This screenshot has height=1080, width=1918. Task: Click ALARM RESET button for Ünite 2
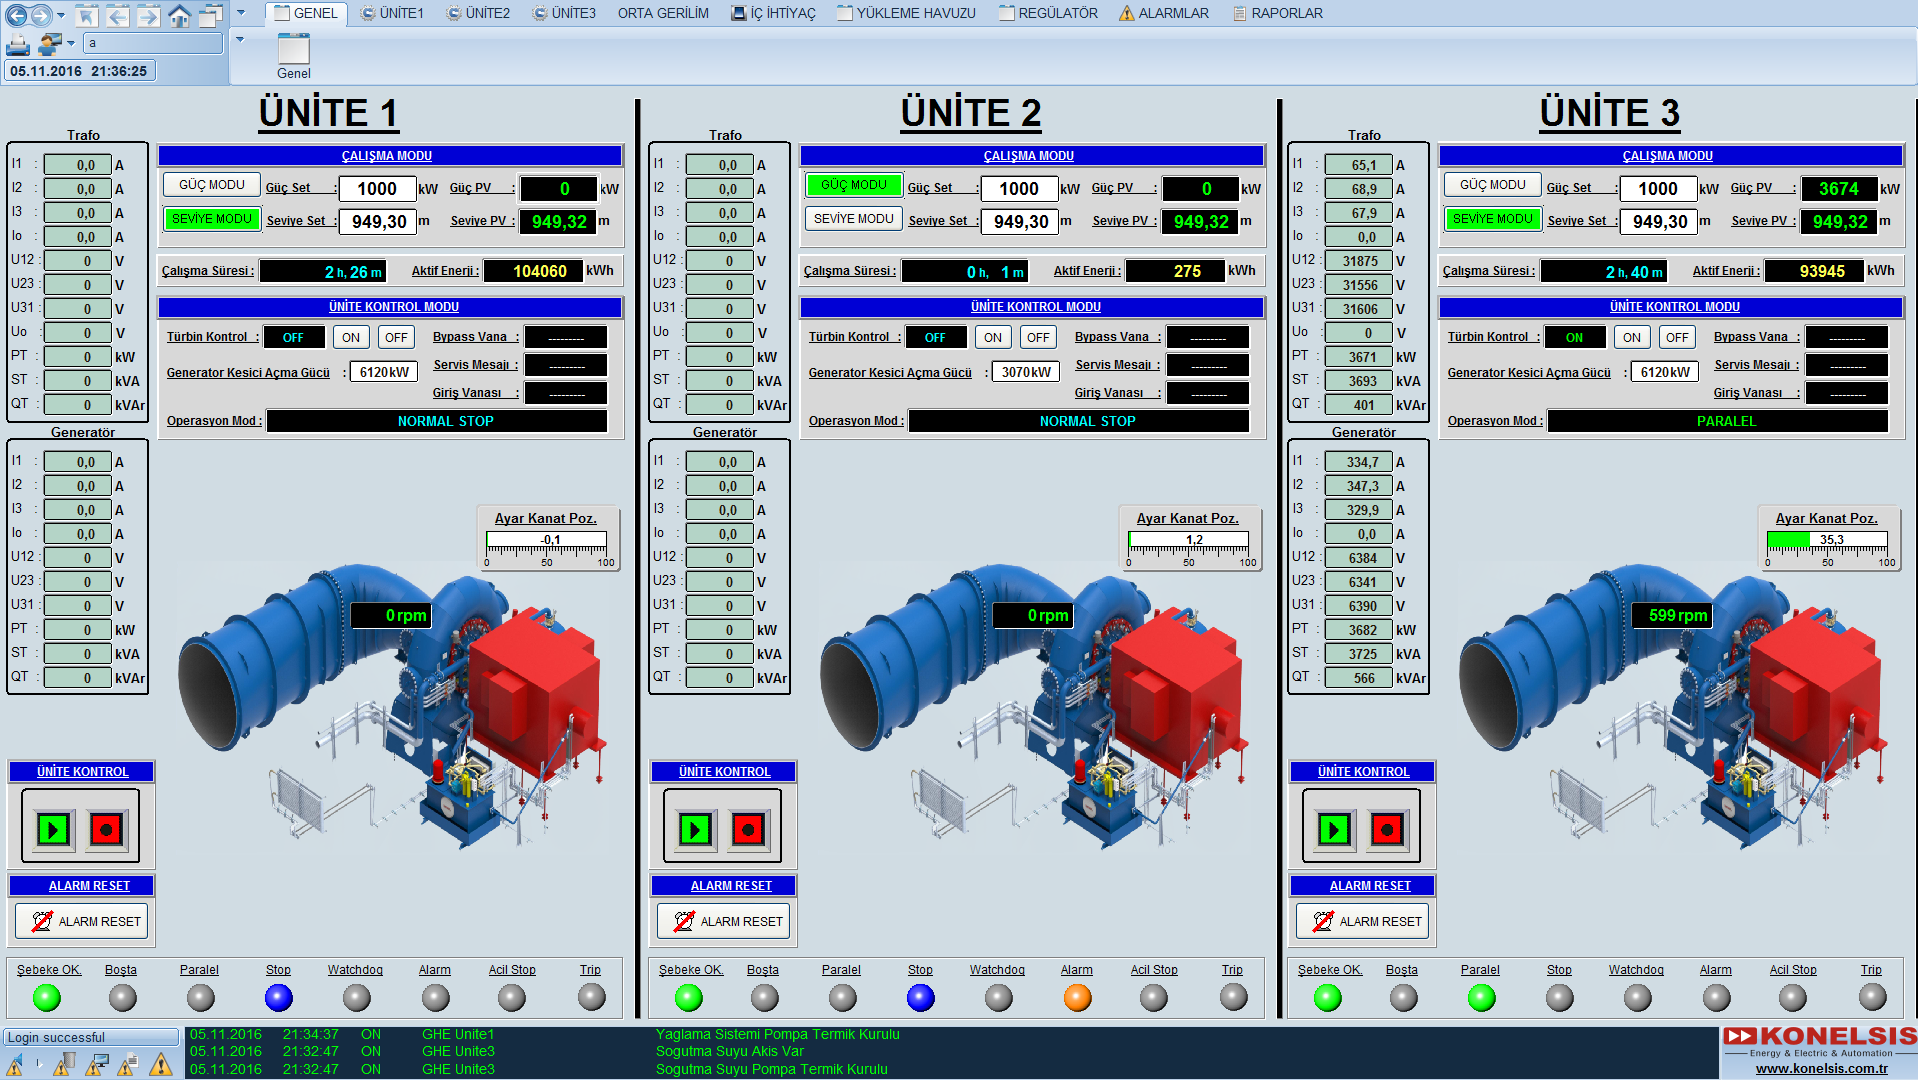(723, 921)
